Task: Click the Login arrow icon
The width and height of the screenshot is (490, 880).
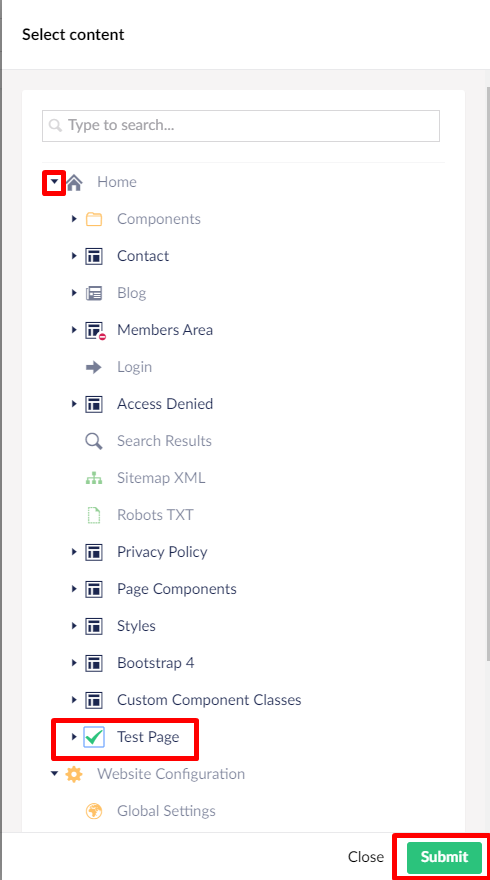Action: 94,367
